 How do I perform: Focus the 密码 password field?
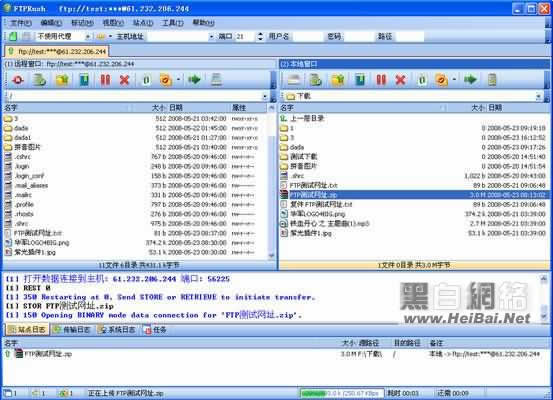(x=359, y=36)
